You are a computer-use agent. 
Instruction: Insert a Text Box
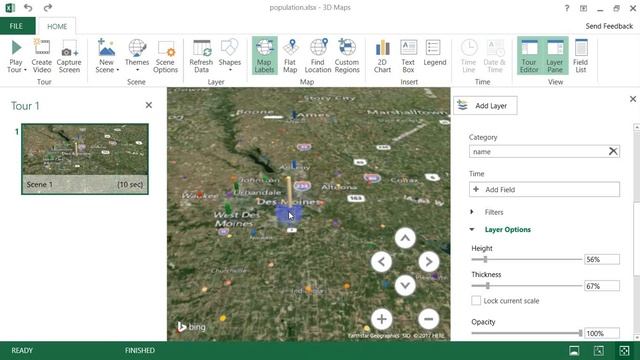coord(408,56)
